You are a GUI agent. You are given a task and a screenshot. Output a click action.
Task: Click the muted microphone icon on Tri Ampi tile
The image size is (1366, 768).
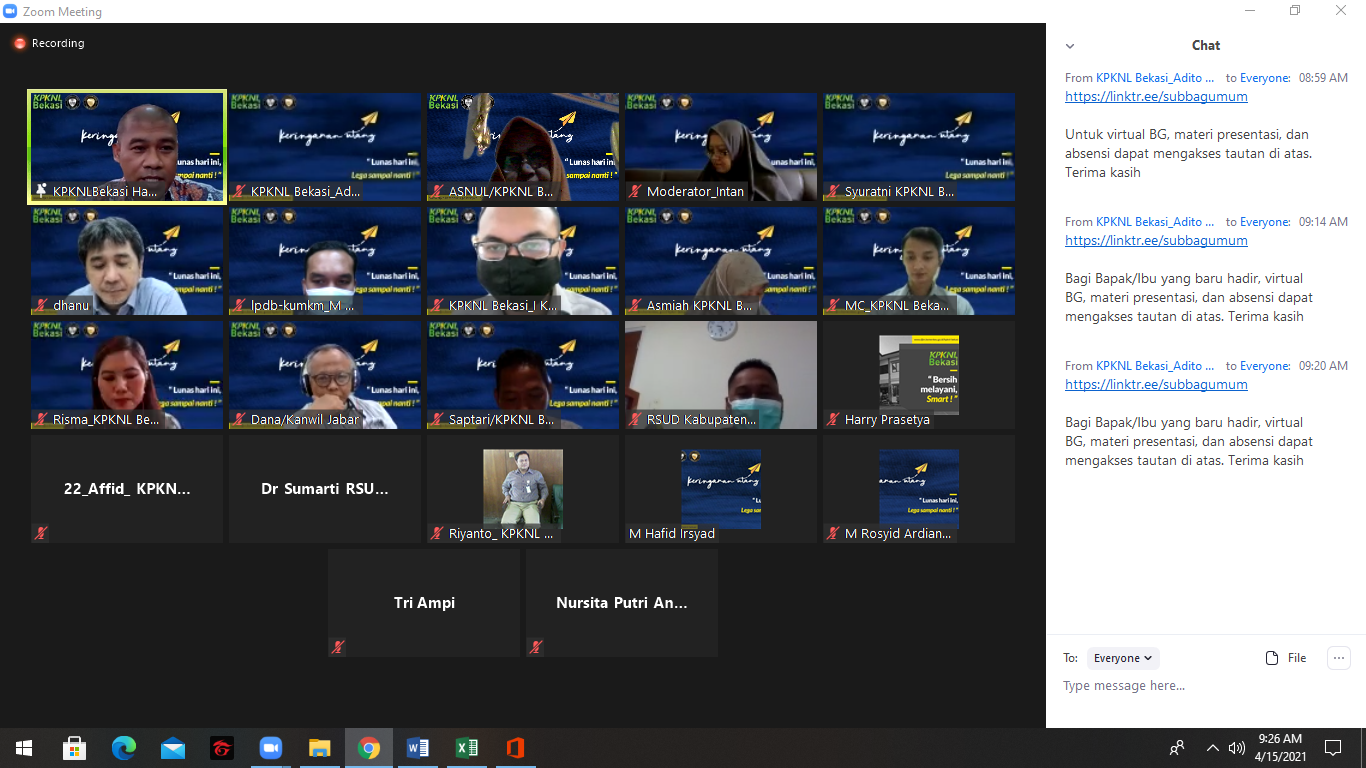point(338,647)
